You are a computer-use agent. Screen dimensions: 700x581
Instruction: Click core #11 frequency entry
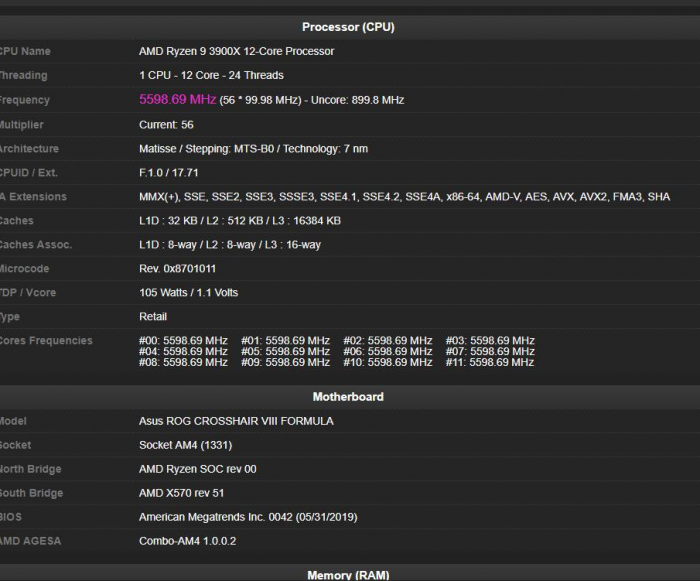(x=490, y=363)
